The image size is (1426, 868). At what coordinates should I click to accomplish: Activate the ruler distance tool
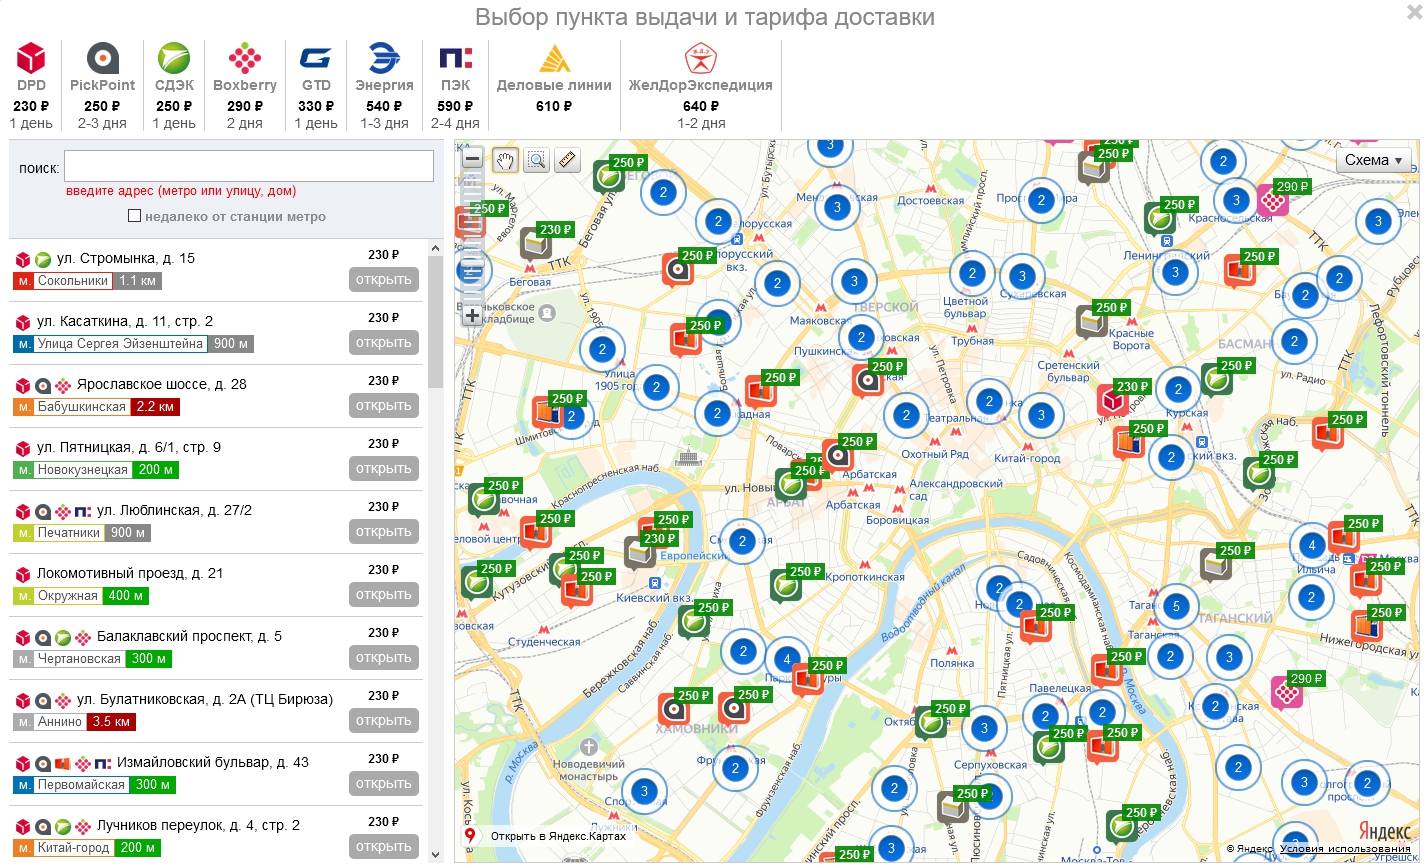pos(568,160)
